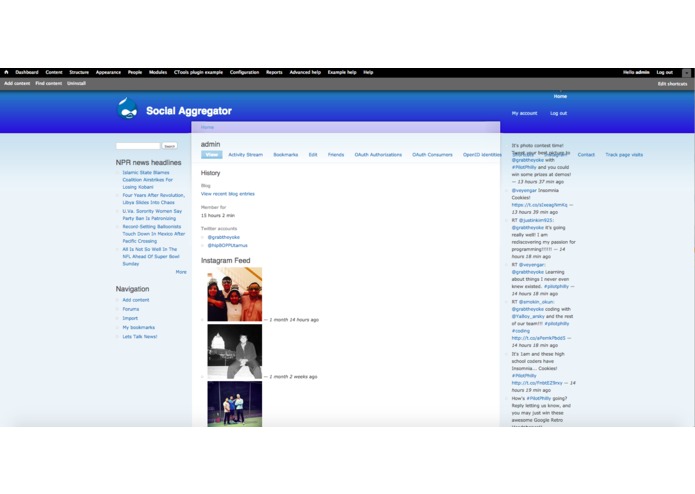
Task: Click Log out in black admin toolbar
Action: point(664,72)
